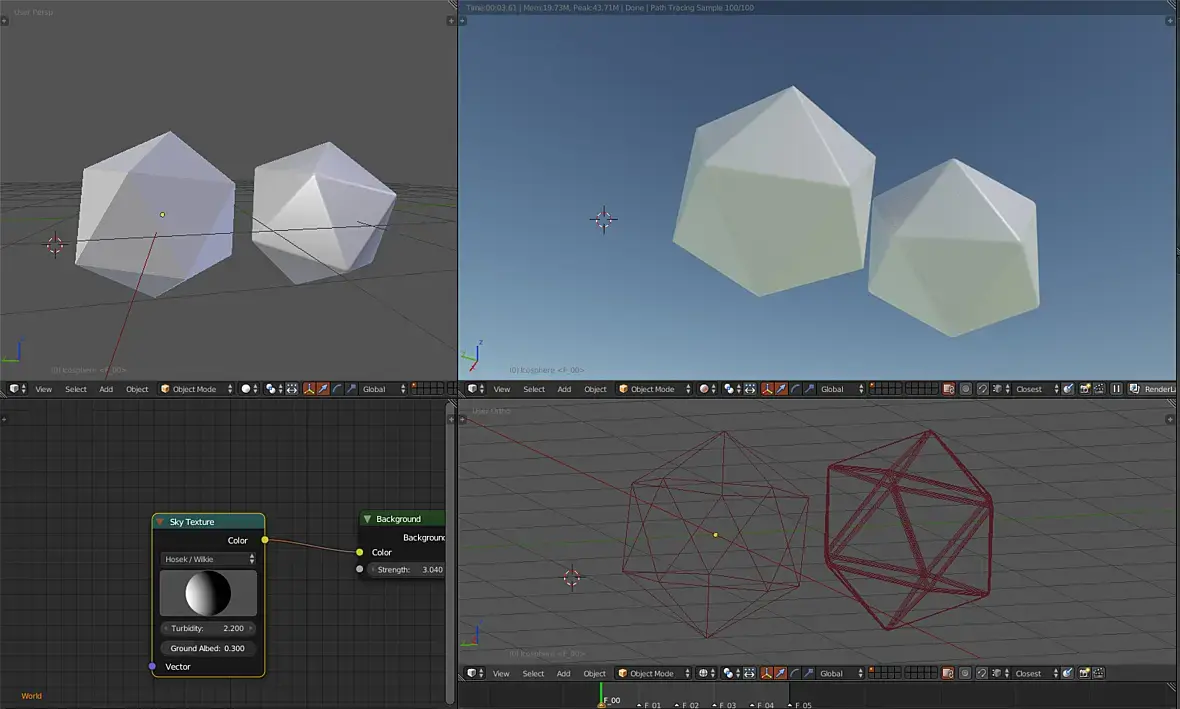Click the Ground Albedo value field
Image resolution: width=1180 pixels, height=709 pixels.
pyautogui.click(x=207, y=648)
